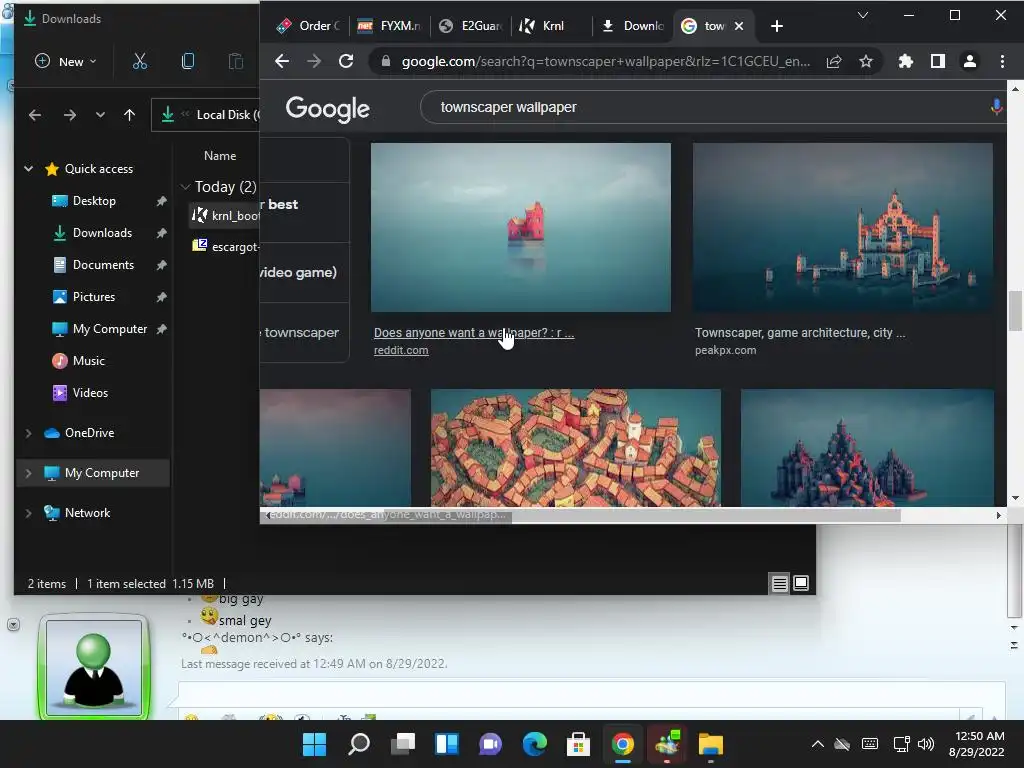The image size is (1024, 768).
Task: Go up one folder level in File Explorer
Action: [129, 115]
